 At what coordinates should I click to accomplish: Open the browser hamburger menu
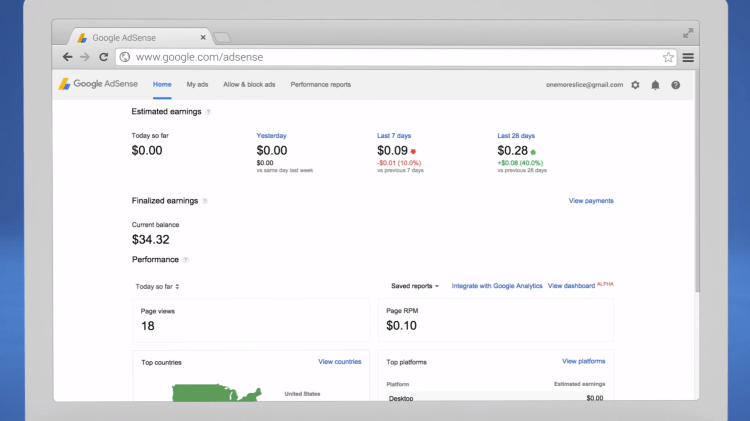(x=688, y=57)
